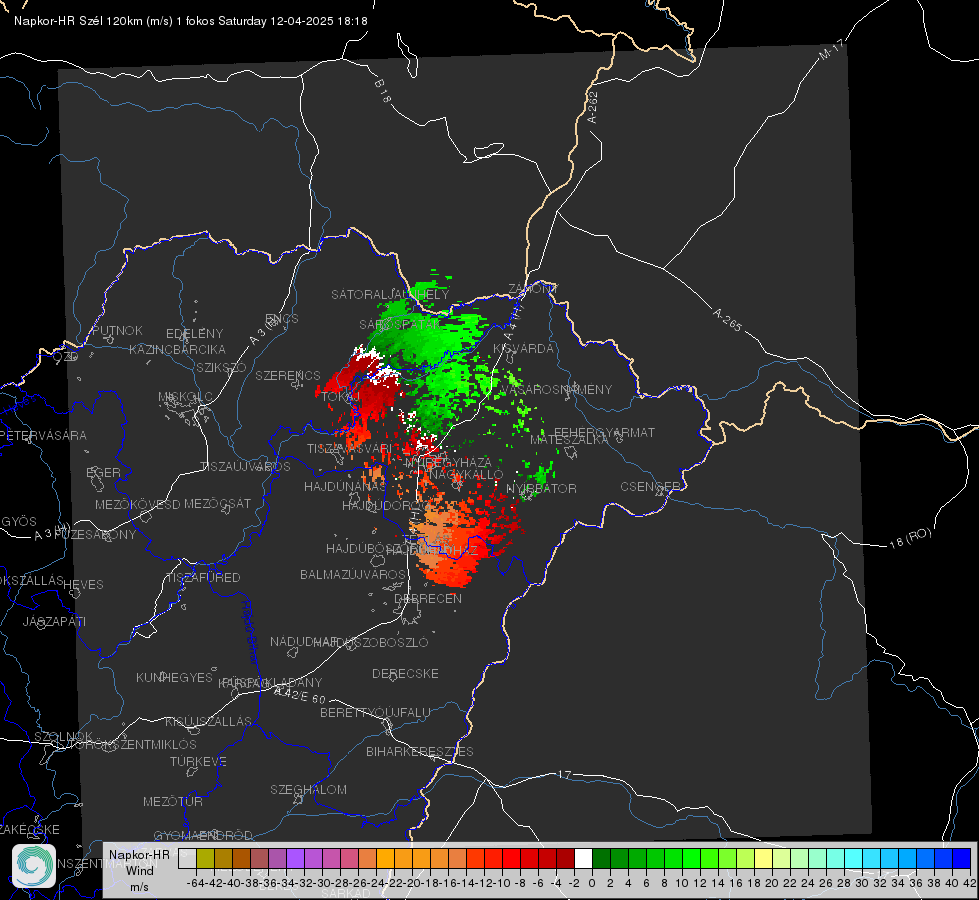
Task: Pick the white legend swatch between -2 and 0
Action: click(583, 858)
